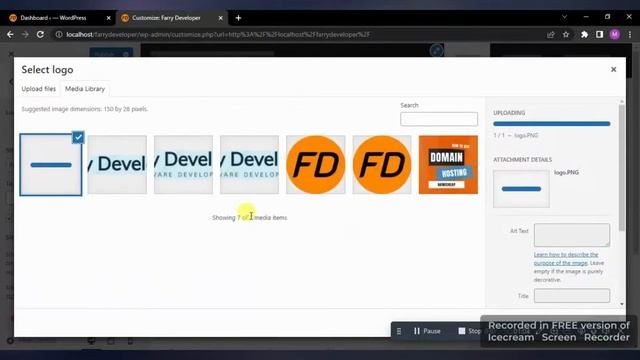640x360 pixels.
Task: Go back using the browser back arrow
Action: [x=10, y=35]
